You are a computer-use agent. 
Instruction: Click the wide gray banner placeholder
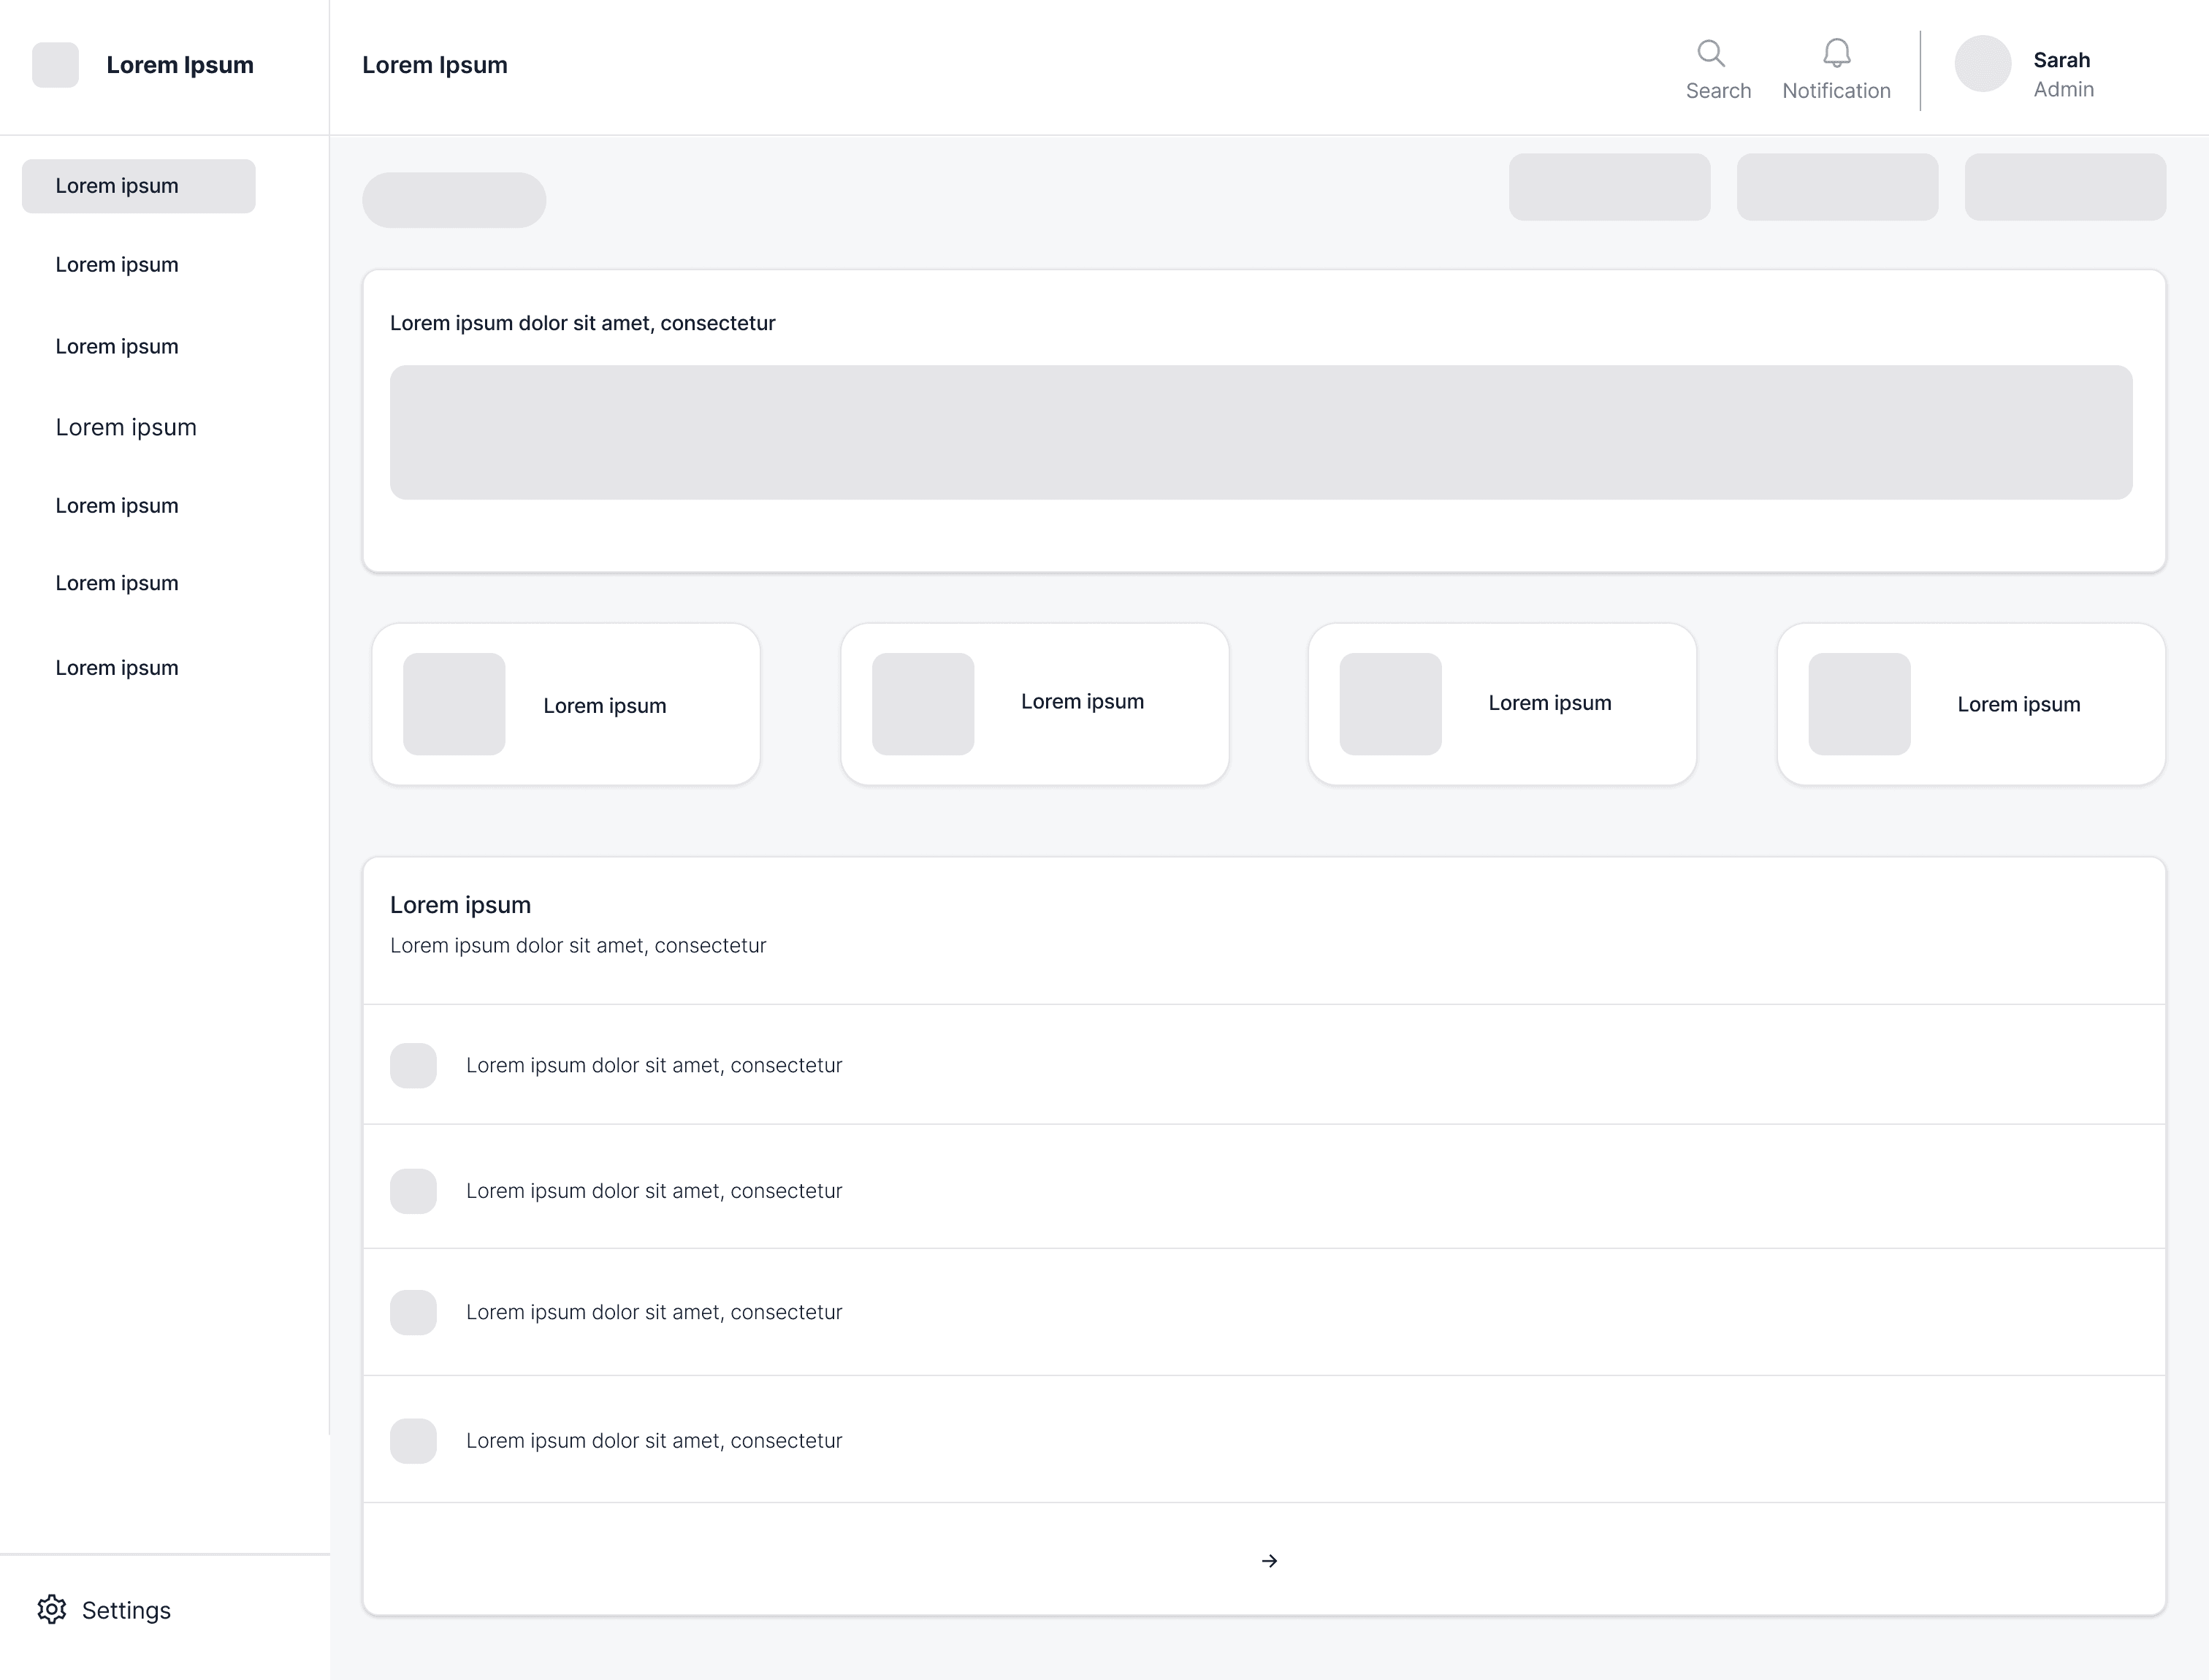point(1261,432)
